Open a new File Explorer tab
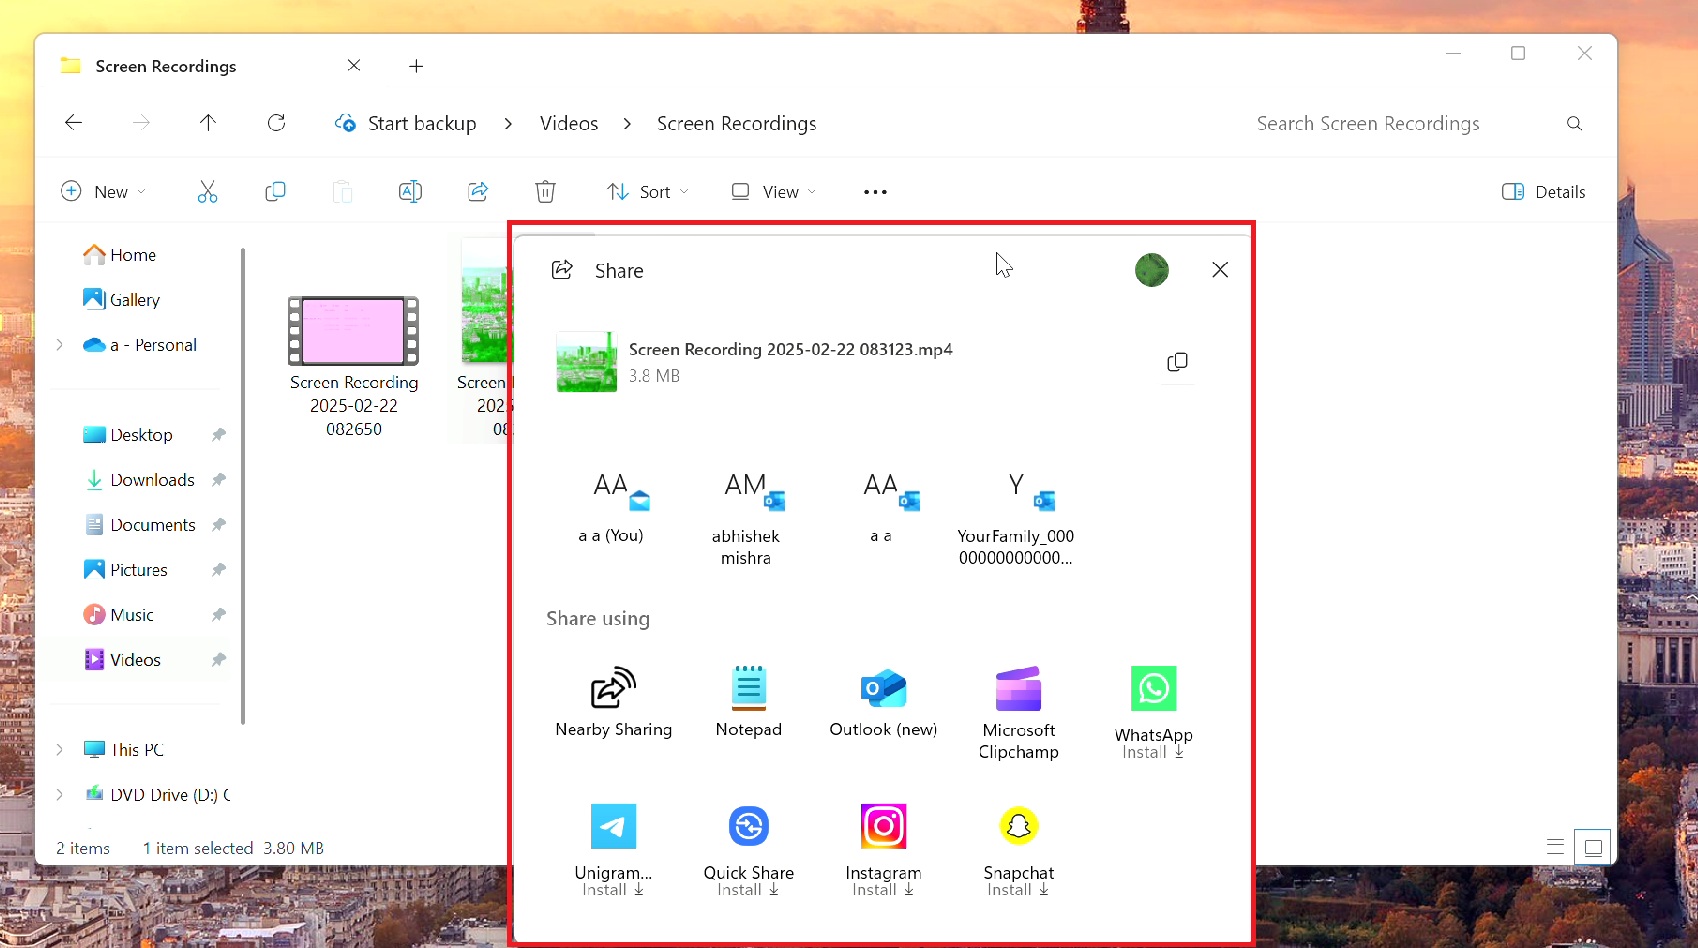This screenshot has height=948, width=1698. pos(416,66)
